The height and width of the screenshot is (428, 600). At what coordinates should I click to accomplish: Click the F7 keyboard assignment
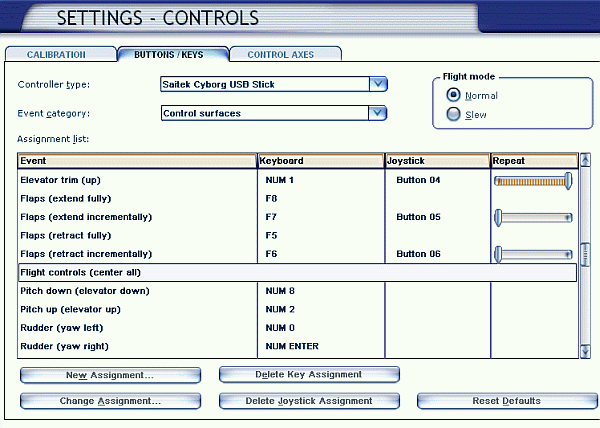[271, 217]
